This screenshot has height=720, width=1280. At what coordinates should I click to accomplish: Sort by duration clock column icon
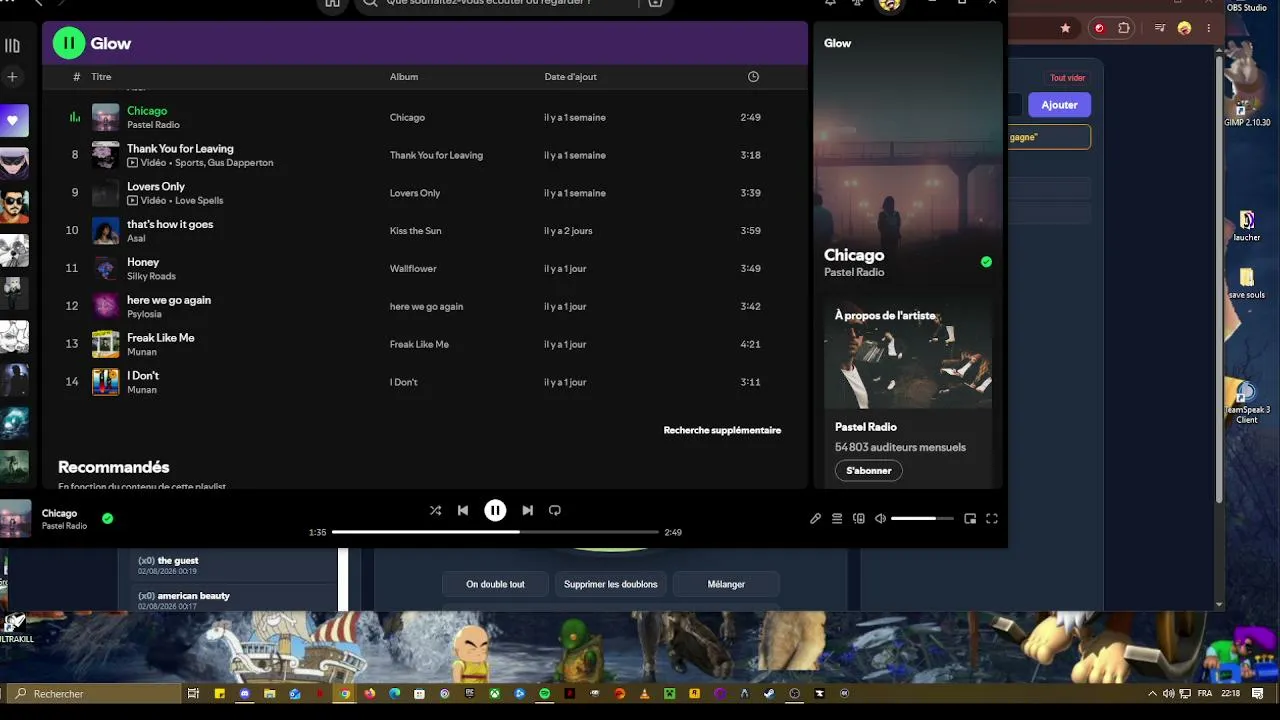(x=753, y=77)
